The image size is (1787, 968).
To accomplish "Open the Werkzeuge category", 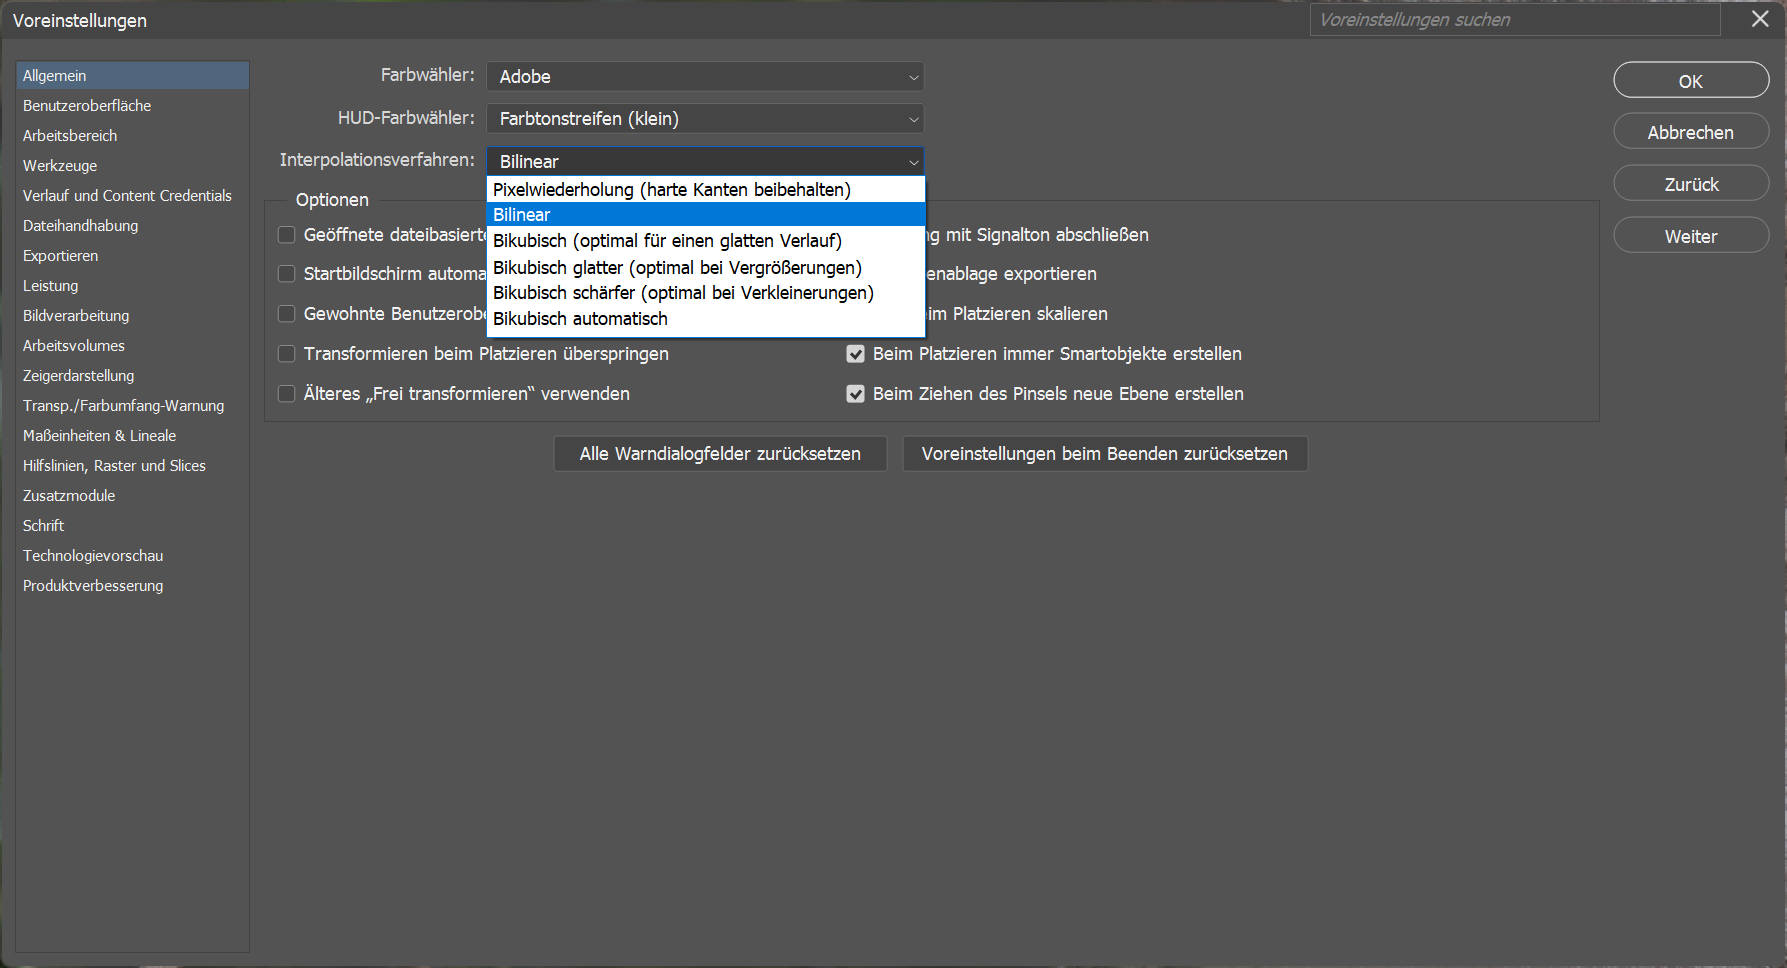I will coord(132,166).
